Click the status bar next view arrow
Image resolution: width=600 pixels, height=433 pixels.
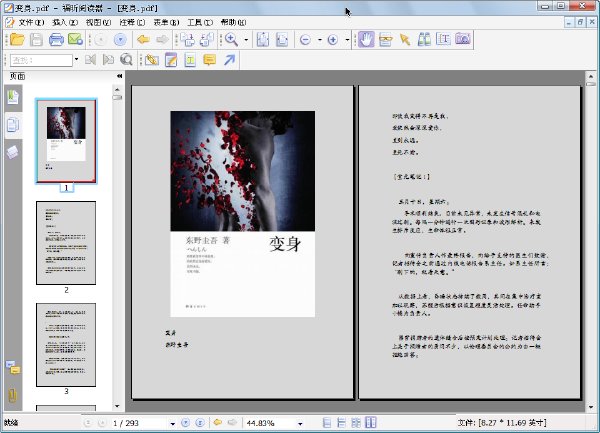[x=232, y=422]
